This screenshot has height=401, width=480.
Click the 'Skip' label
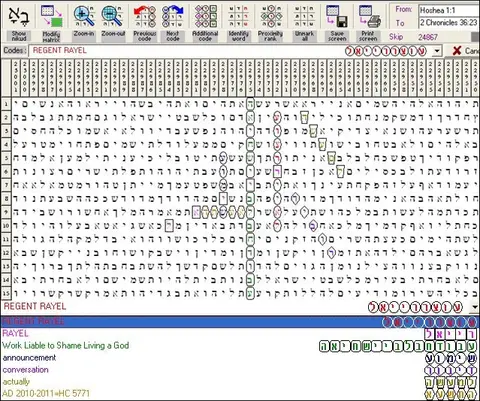pyautogui.click(x=396, y=37)
